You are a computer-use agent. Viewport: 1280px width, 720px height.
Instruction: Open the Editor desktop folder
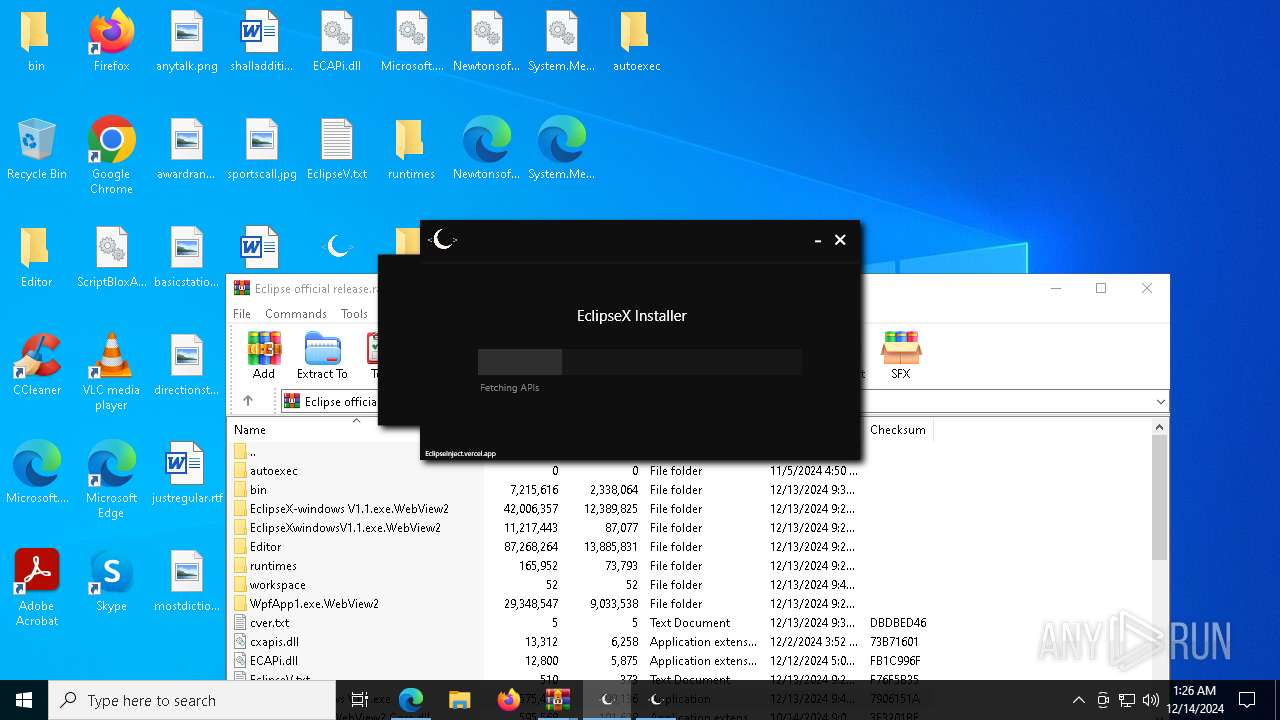click(x=36, y=258)
